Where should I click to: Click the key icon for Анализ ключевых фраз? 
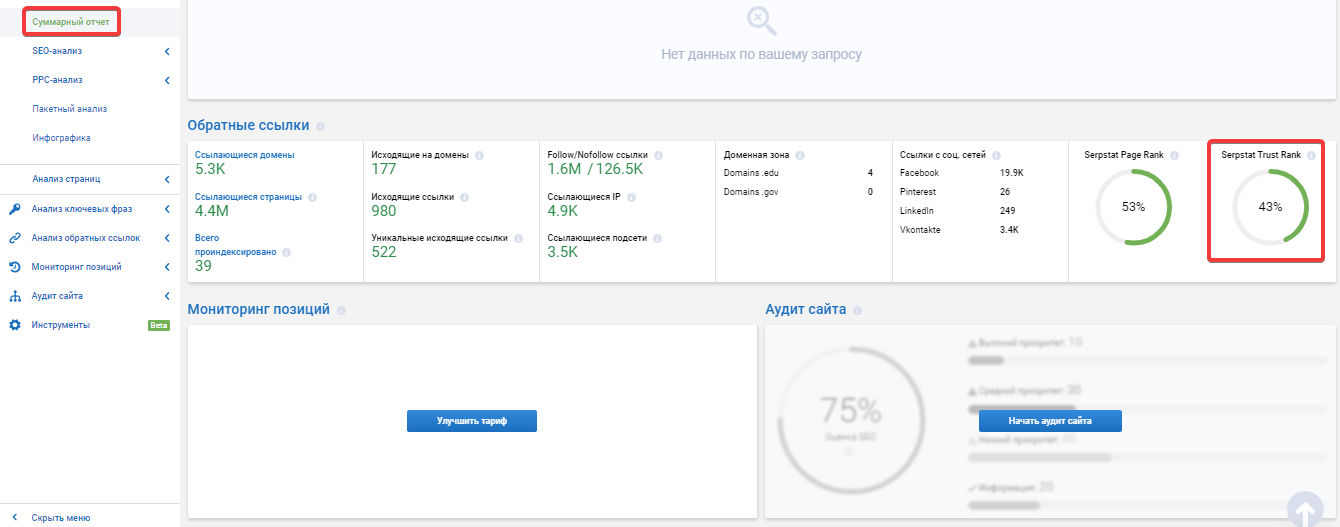[x=15, y=209]
